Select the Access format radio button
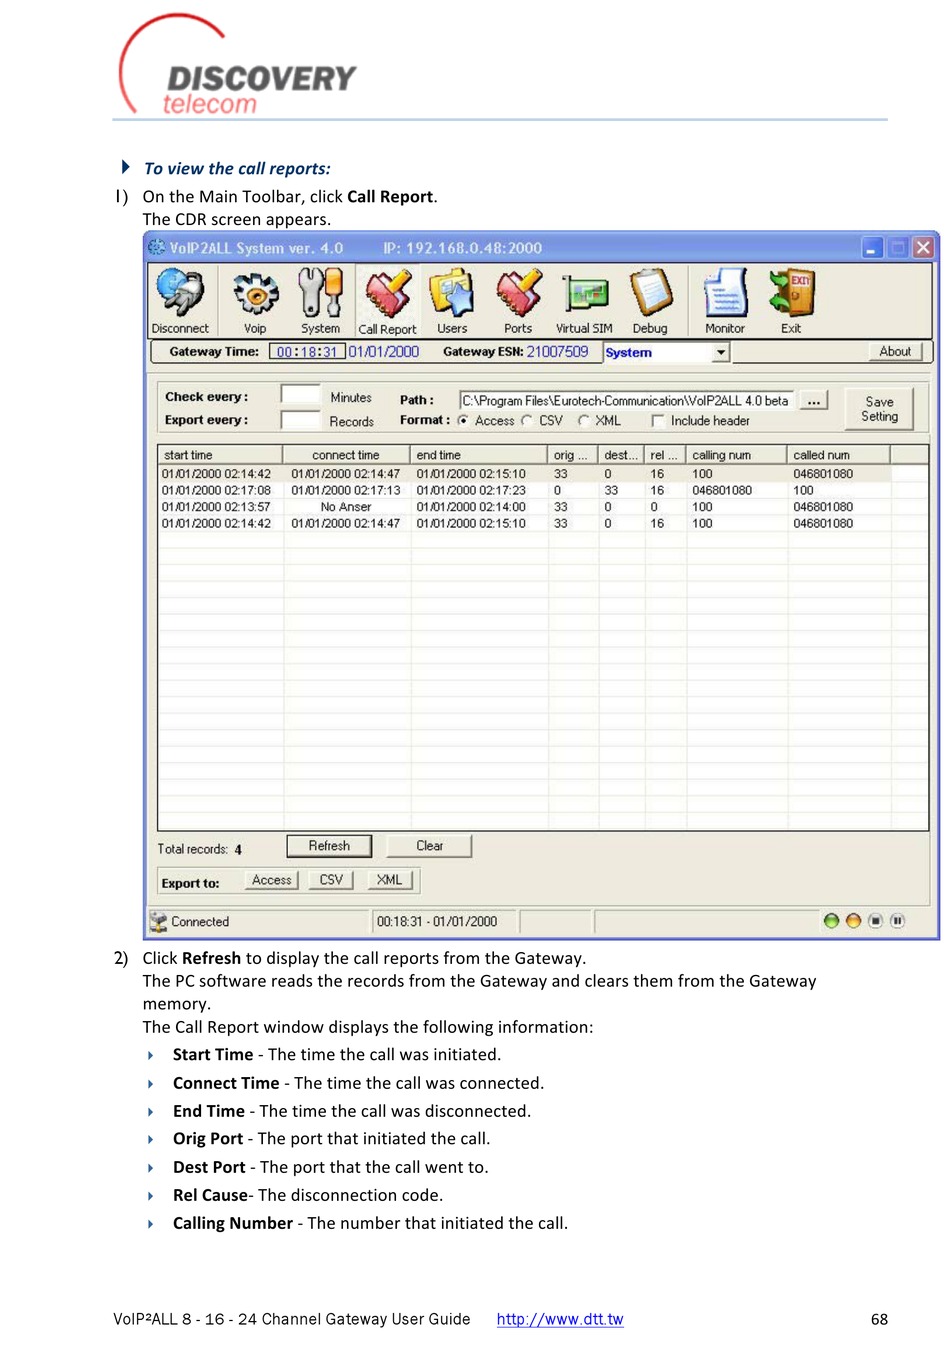 point(463,421)
